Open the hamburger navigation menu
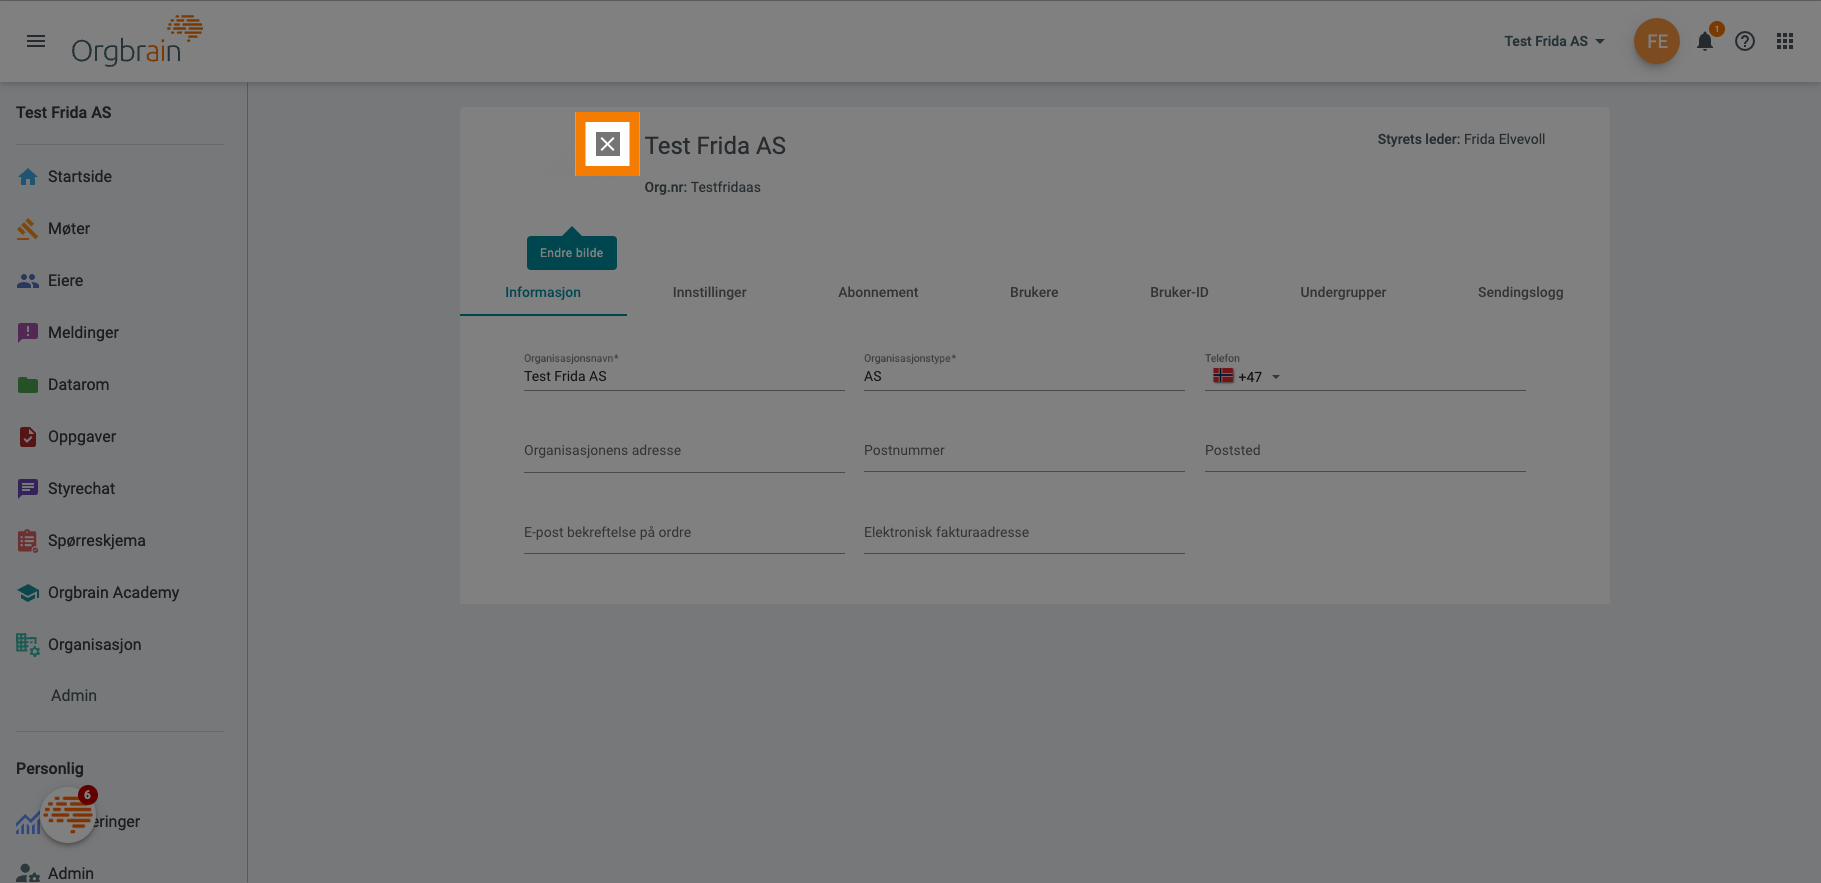This screenshot has height=883, width=1821. click(36, 41)
